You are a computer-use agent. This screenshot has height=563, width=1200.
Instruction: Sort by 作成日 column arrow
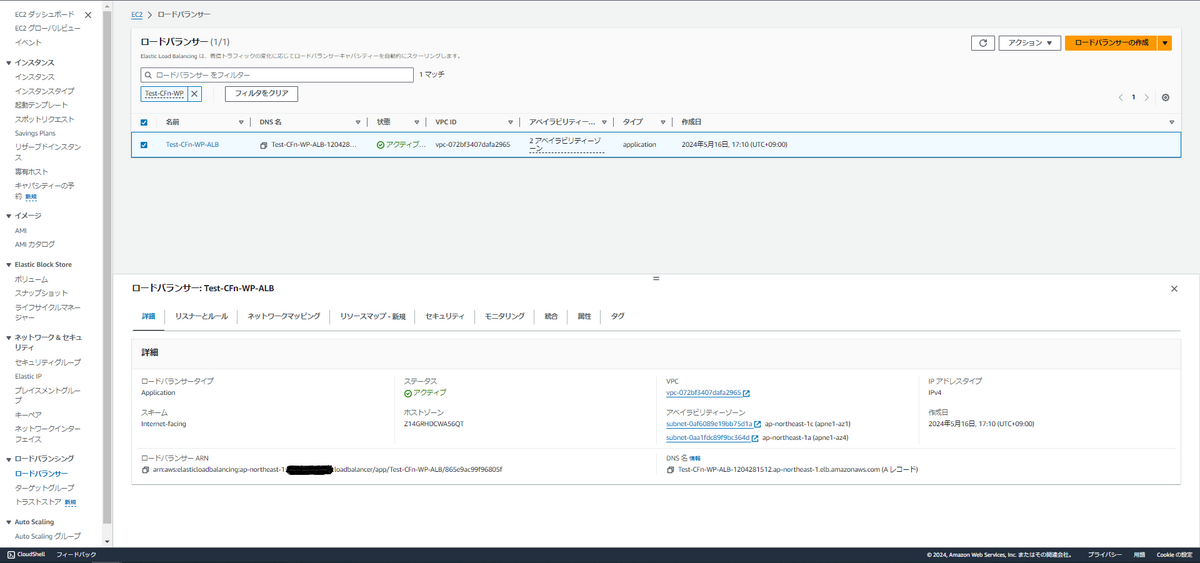[1172, 122]
